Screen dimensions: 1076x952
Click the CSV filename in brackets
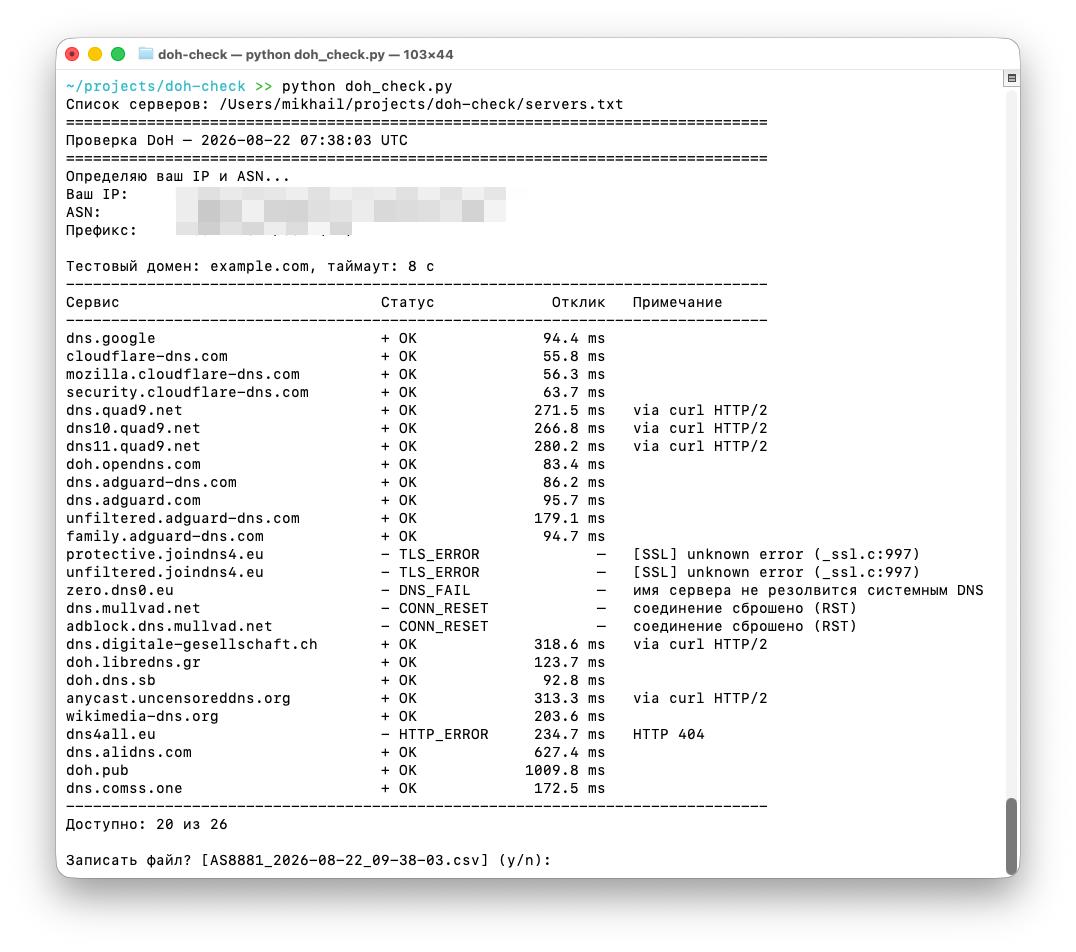click(x=344, y=861)
